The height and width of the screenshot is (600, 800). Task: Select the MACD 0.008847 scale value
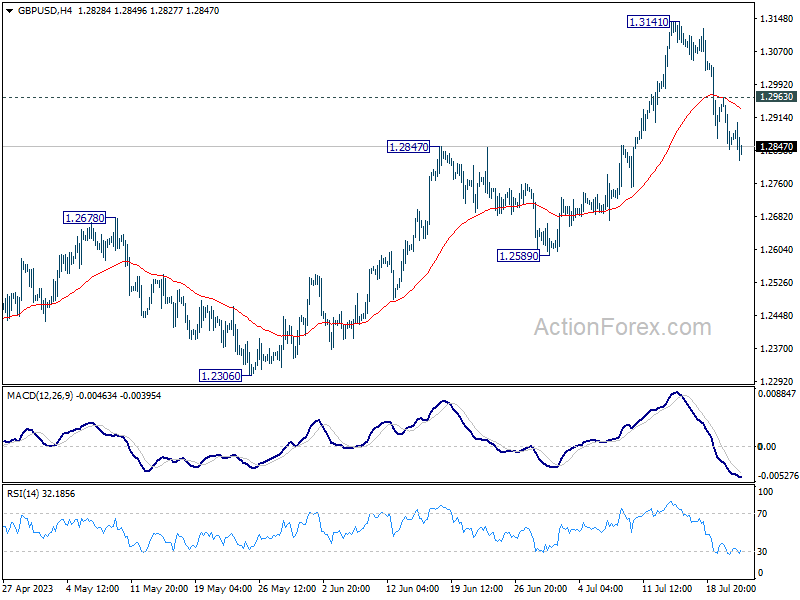pos(777,394)
